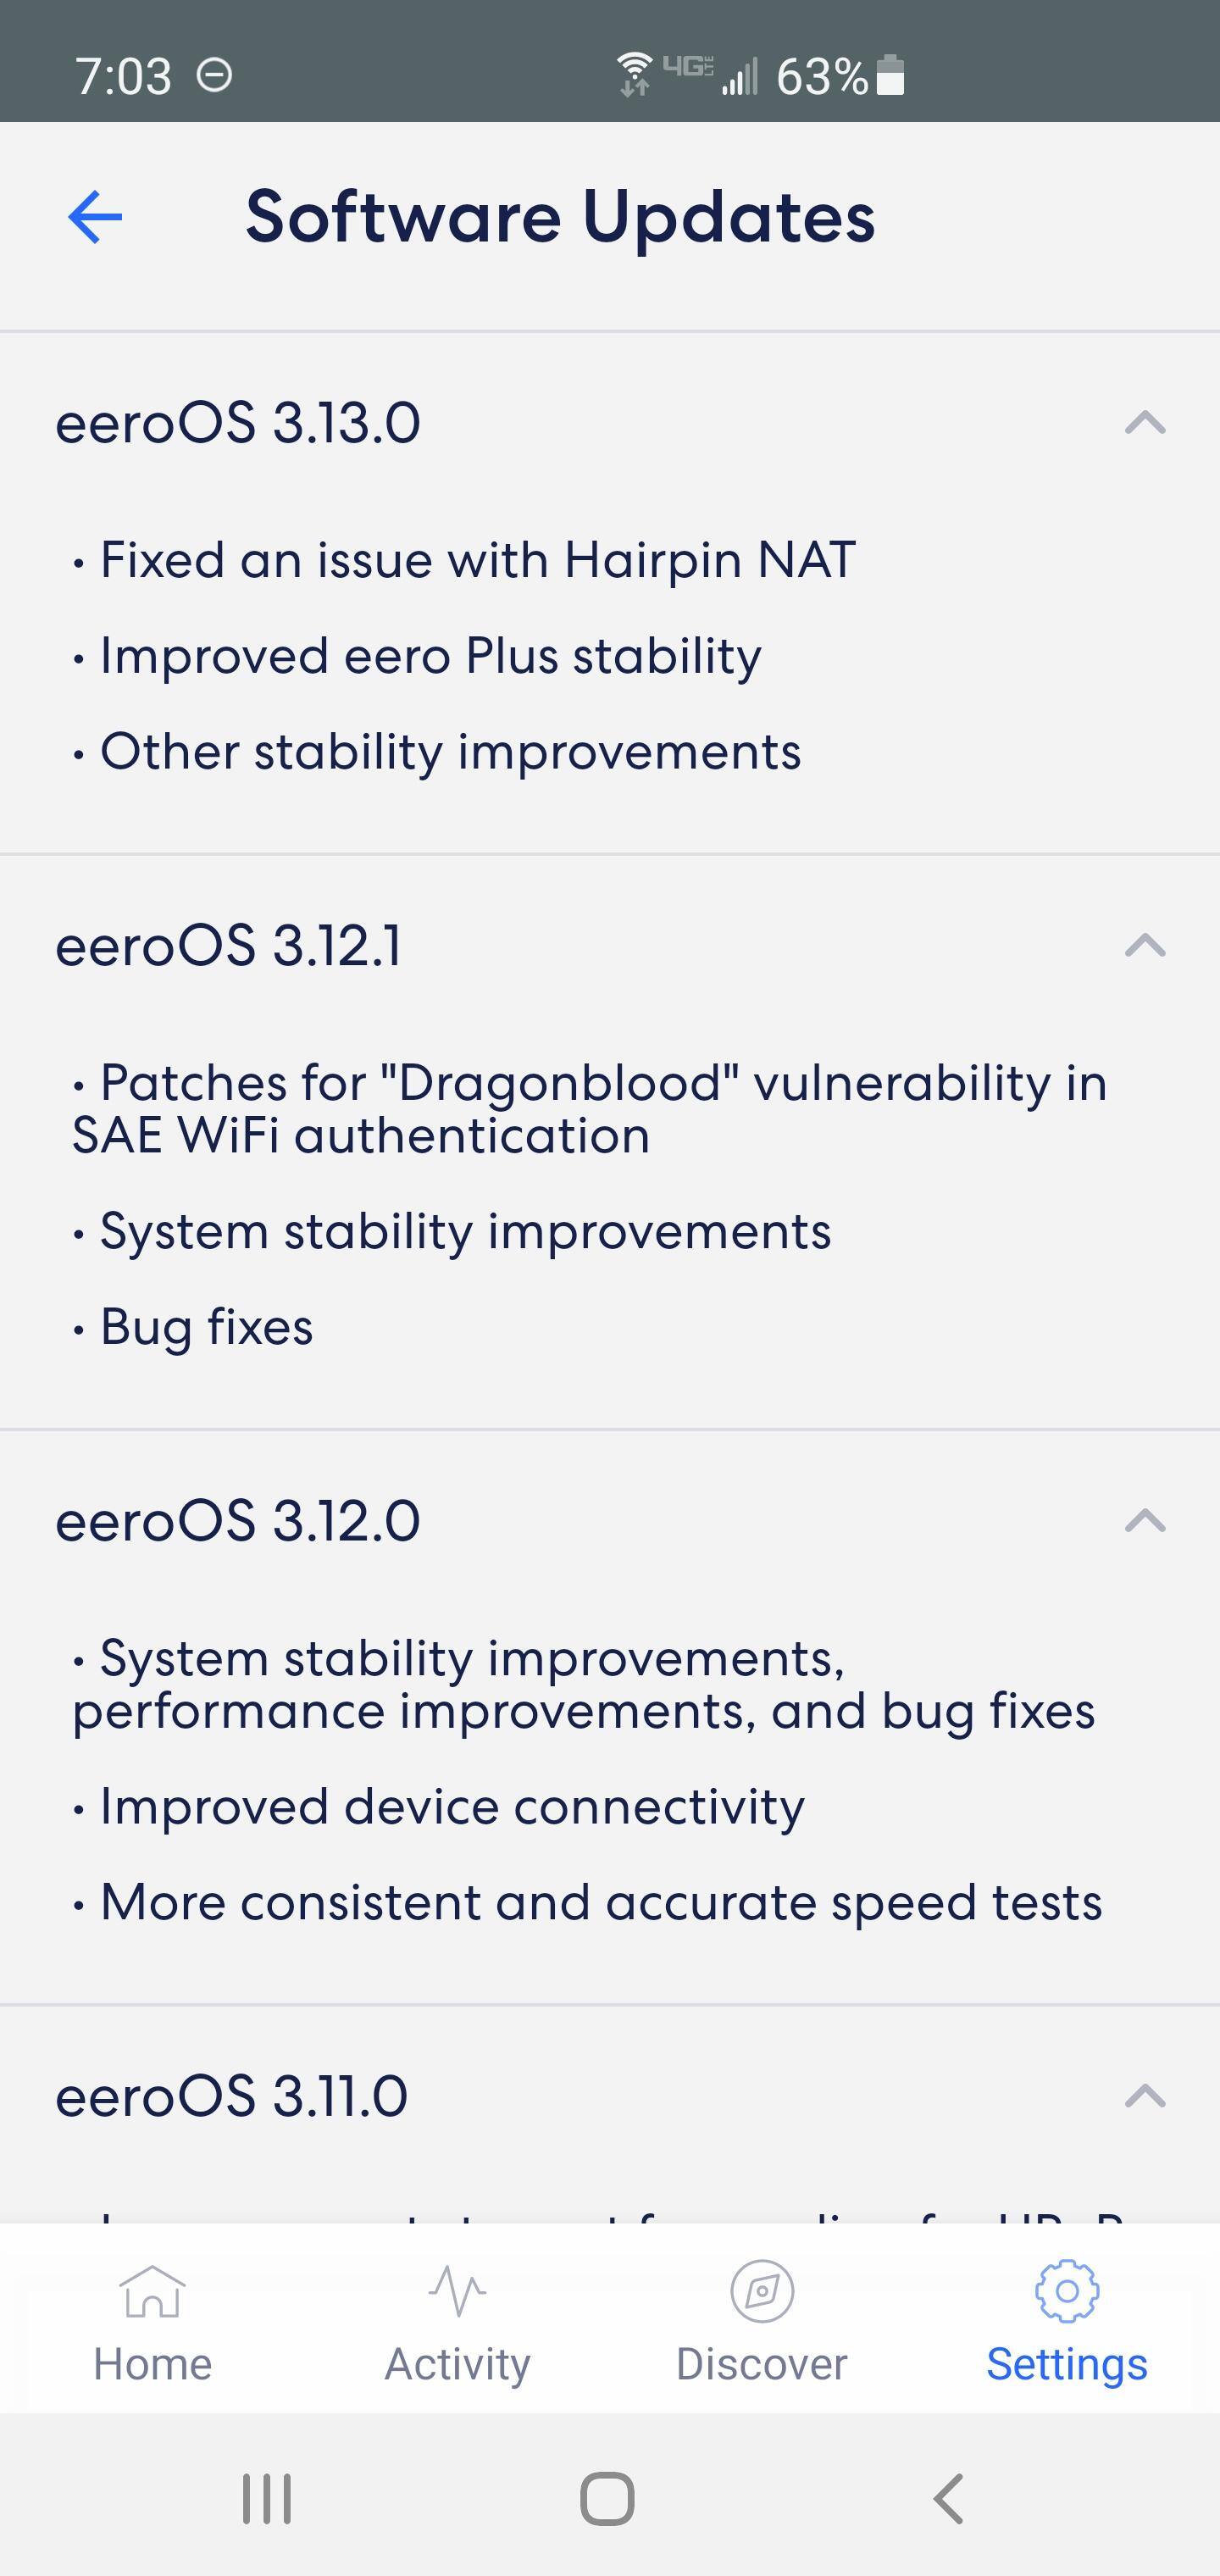Collapse the eeroOS 3.11.0 chevron
The image size is (1220, 2576).
point(1145,2095)
